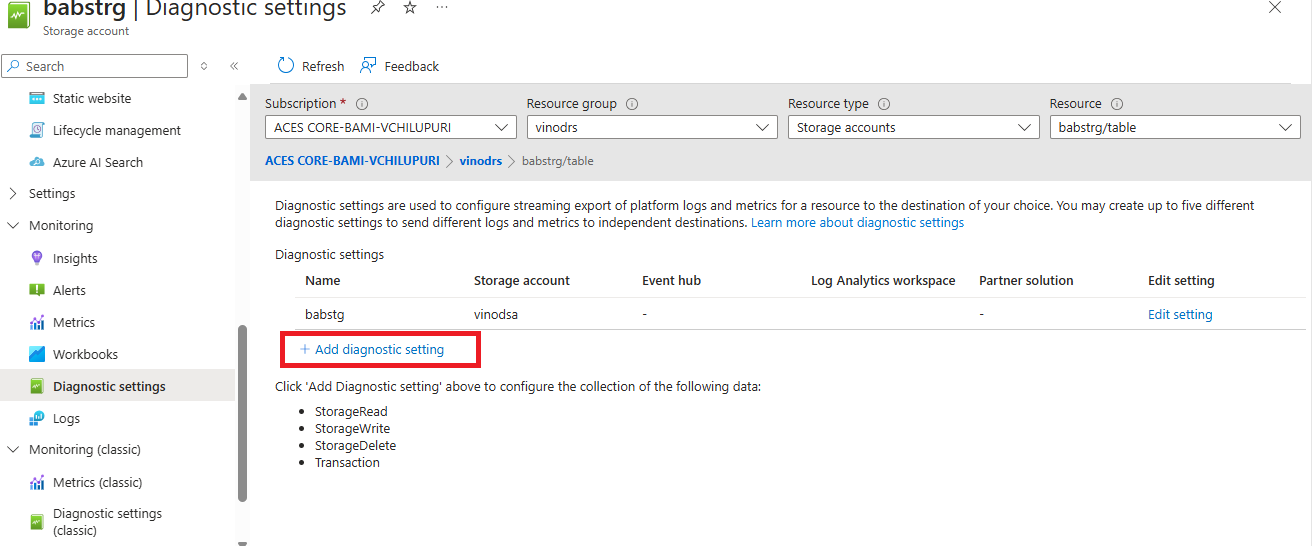Click the babstg name cell in table
This screenshot has width=1312, height=546.
(x=325, y=314)
